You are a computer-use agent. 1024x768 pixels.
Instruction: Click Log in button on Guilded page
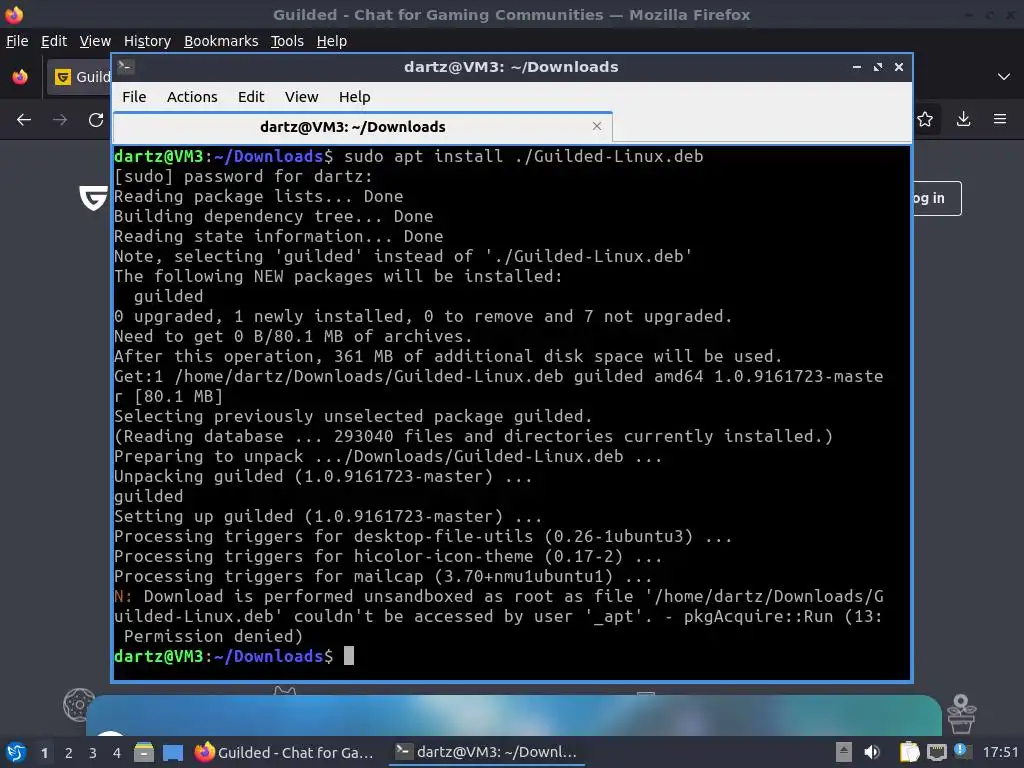click(936, 198)
